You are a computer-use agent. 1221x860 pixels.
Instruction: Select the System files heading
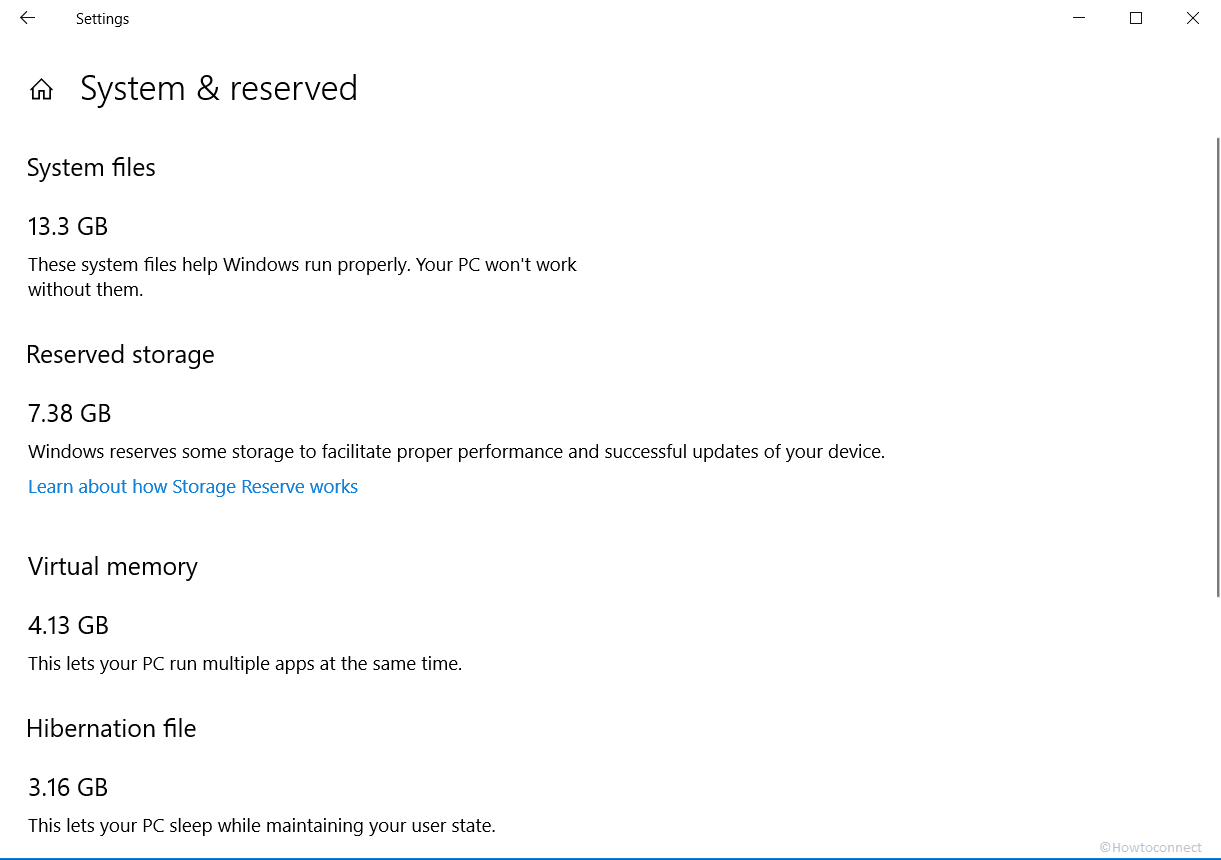click(x=91, y=168)
